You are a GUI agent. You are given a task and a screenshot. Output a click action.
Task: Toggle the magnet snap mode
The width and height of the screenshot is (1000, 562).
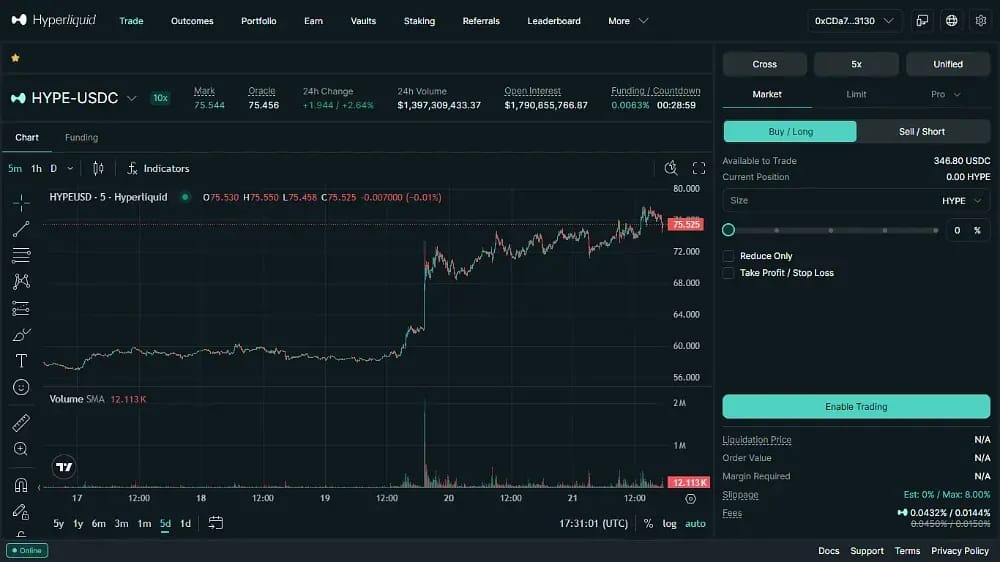tap(21, 485)
